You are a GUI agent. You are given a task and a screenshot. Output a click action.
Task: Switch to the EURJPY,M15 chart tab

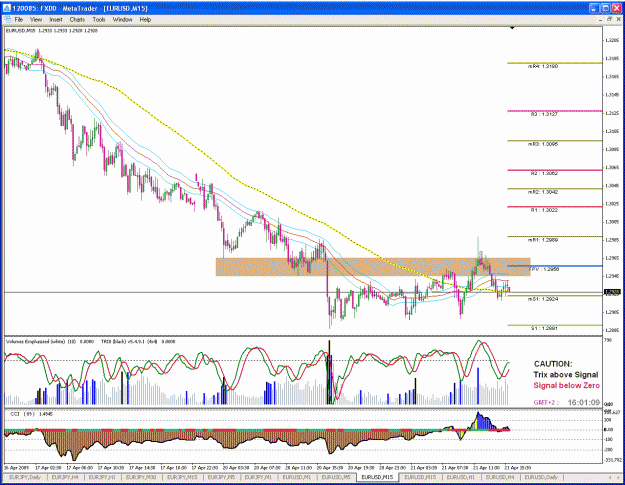(182, 477)
